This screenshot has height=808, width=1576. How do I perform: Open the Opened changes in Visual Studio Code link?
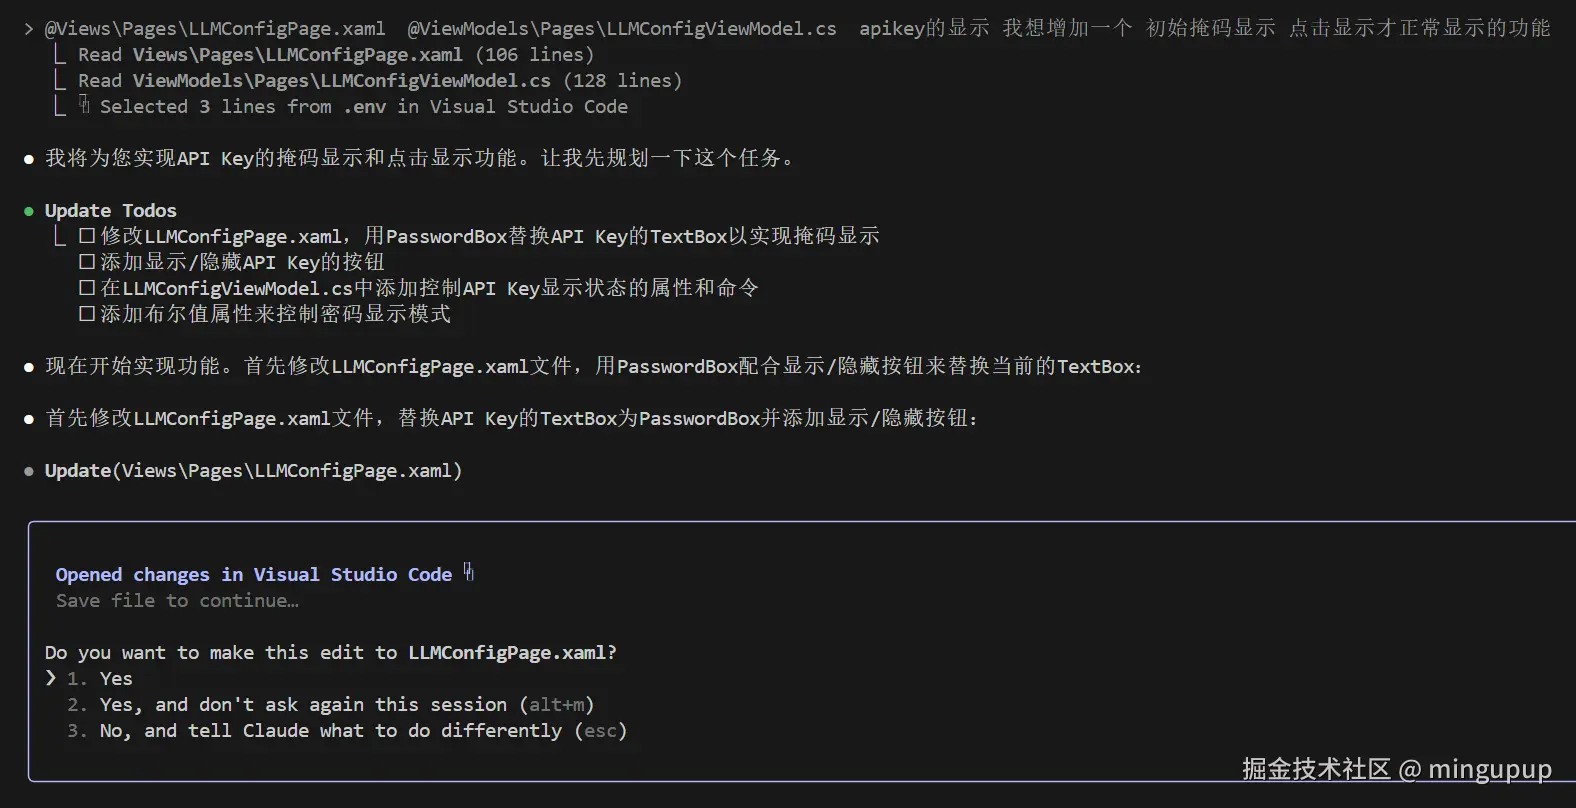[x=254, y=574]
